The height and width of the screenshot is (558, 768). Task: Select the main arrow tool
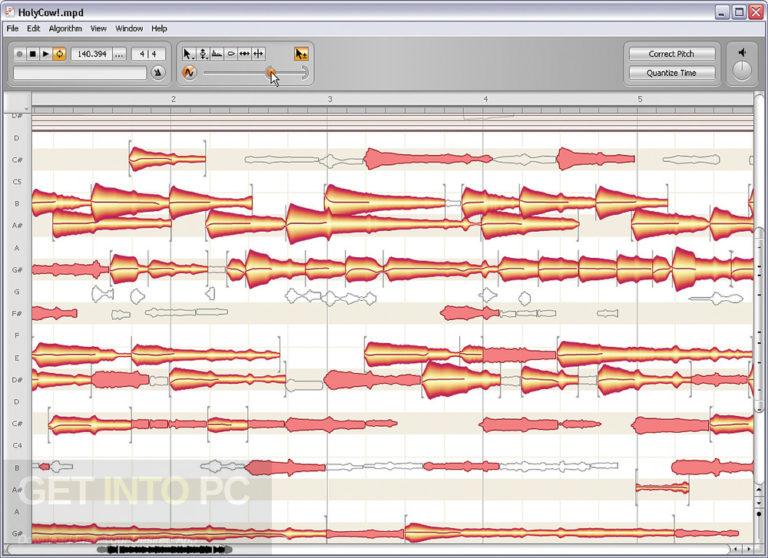[x=188, y=54]
